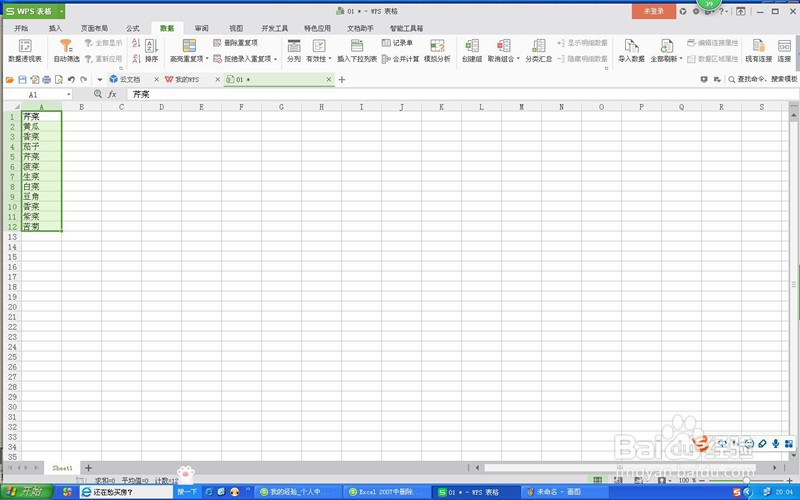The height and width of the screenshot is (500, 800).
Task: Expand 全部刷新 refresh all dropdown
Action: point(681,59)
